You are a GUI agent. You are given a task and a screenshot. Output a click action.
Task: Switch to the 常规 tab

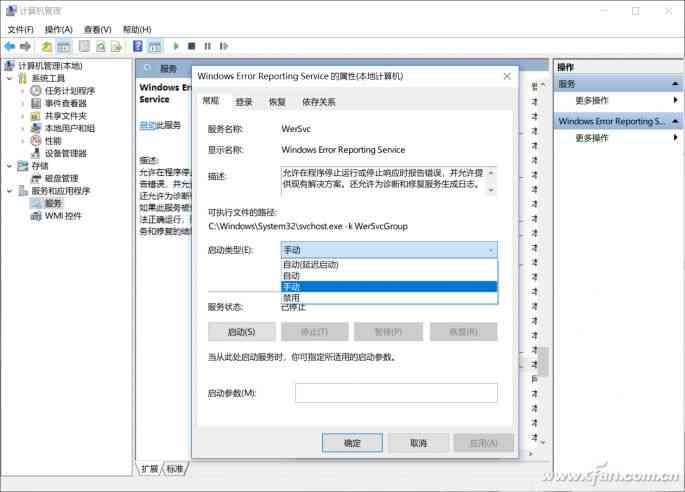(211, 101)
